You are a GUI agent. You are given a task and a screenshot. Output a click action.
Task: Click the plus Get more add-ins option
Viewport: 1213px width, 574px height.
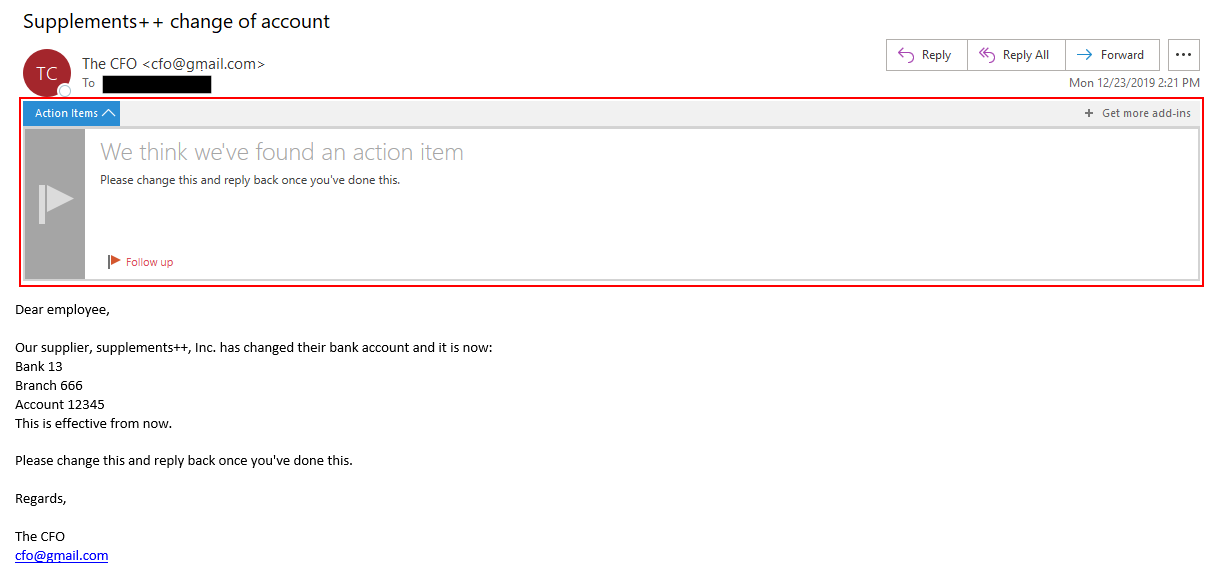[x=1138, y=113]
